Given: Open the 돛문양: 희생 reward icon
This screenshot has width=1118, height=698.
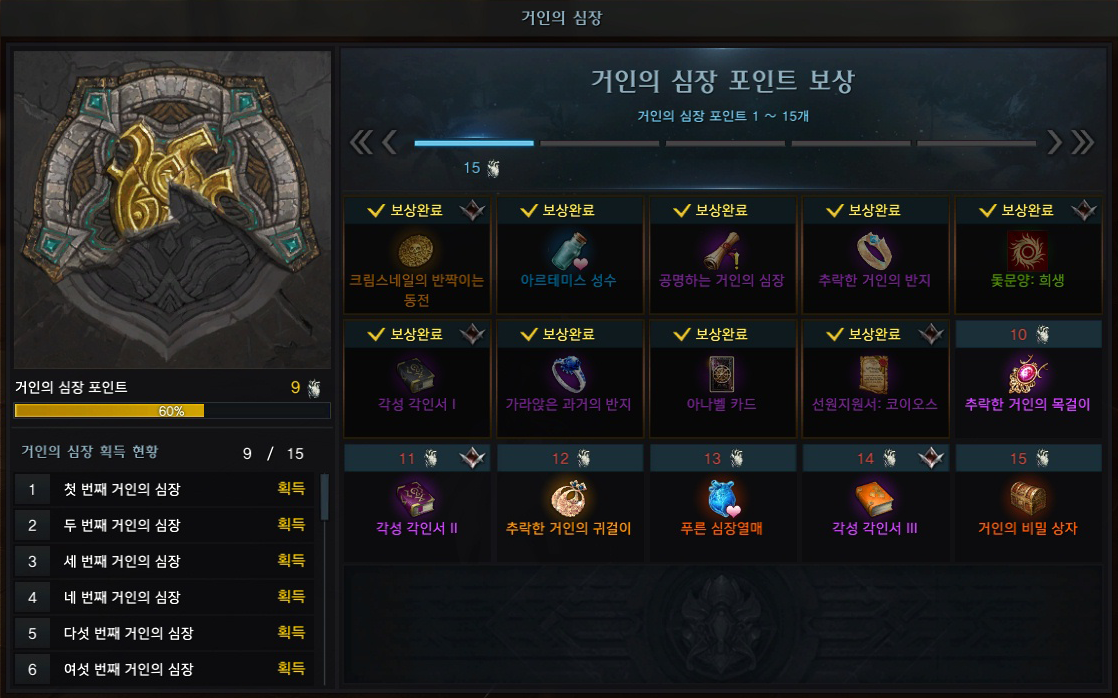Looking at the screenshot, I should click(x=1027, y=251).
